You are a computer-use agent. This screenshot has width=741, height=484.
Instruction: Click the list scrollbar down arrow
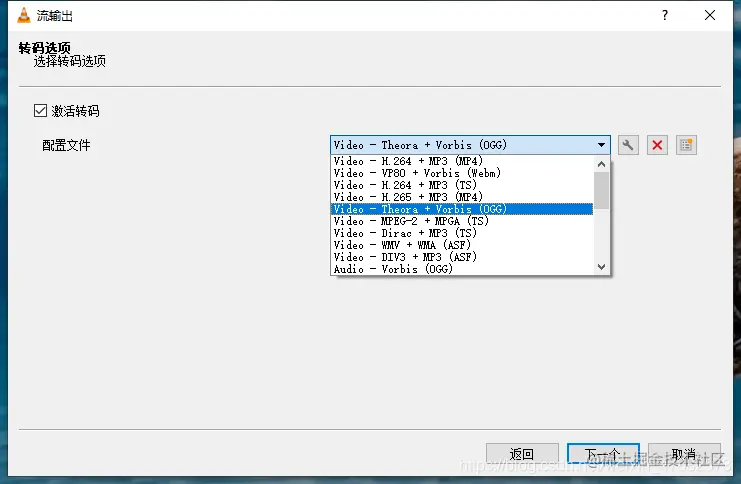[x=602, y=267]
